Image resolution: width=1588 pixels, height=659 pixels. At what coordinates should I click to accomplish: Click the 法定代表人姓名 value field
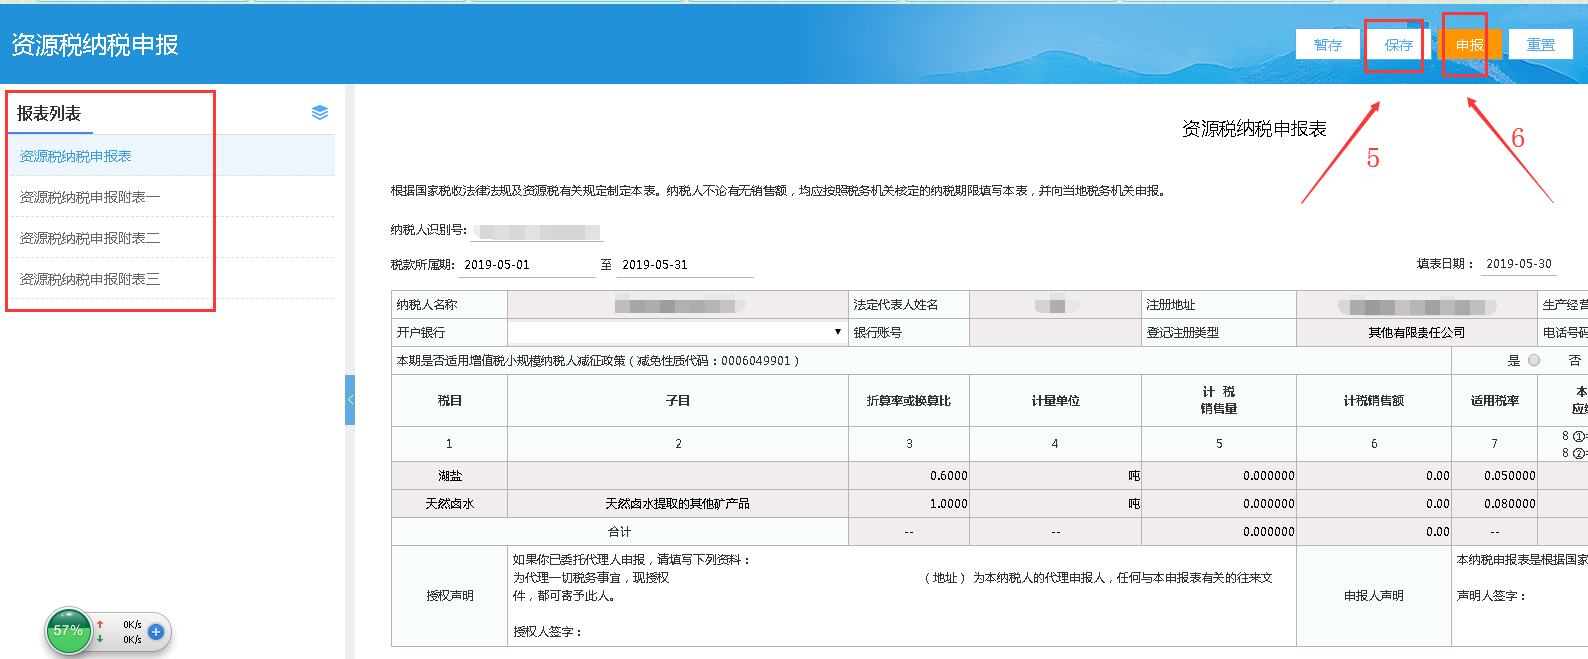pos(1056,305)
